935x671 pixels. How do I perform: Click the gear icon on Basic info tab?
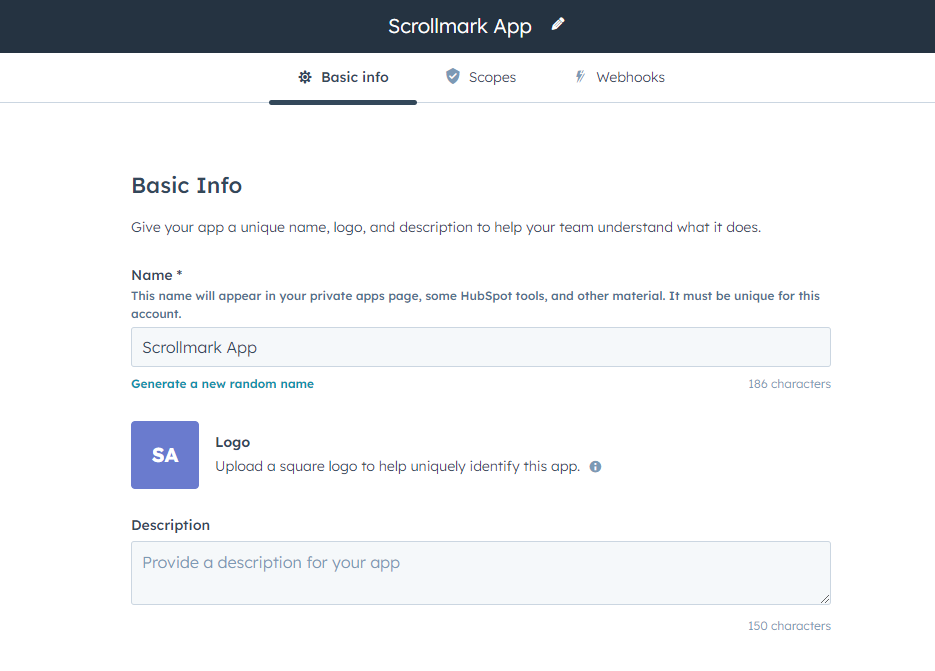[x=305, y=77]
